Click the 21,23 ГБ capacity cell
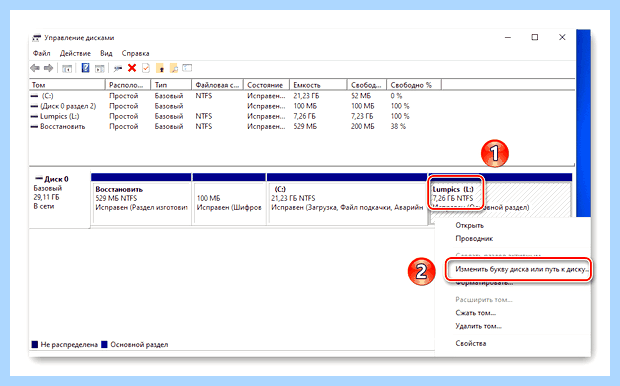 click(306, 96)
